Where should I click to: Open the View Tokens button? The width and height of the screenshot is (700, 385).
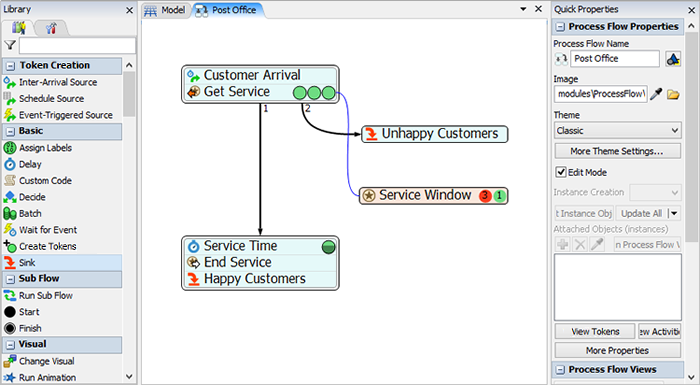click(x=595, y=331)
